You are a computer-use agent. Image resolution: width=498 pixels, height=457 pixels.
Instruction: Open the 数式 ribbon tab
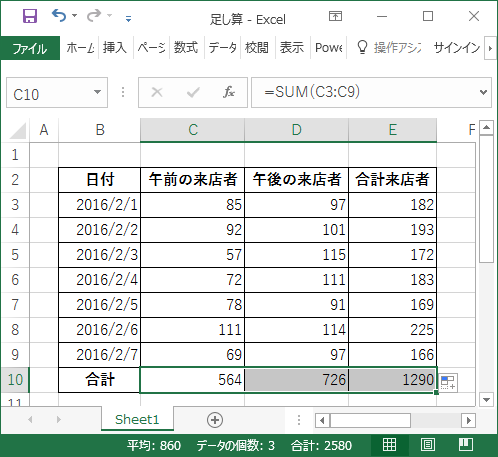pos(186,48)
